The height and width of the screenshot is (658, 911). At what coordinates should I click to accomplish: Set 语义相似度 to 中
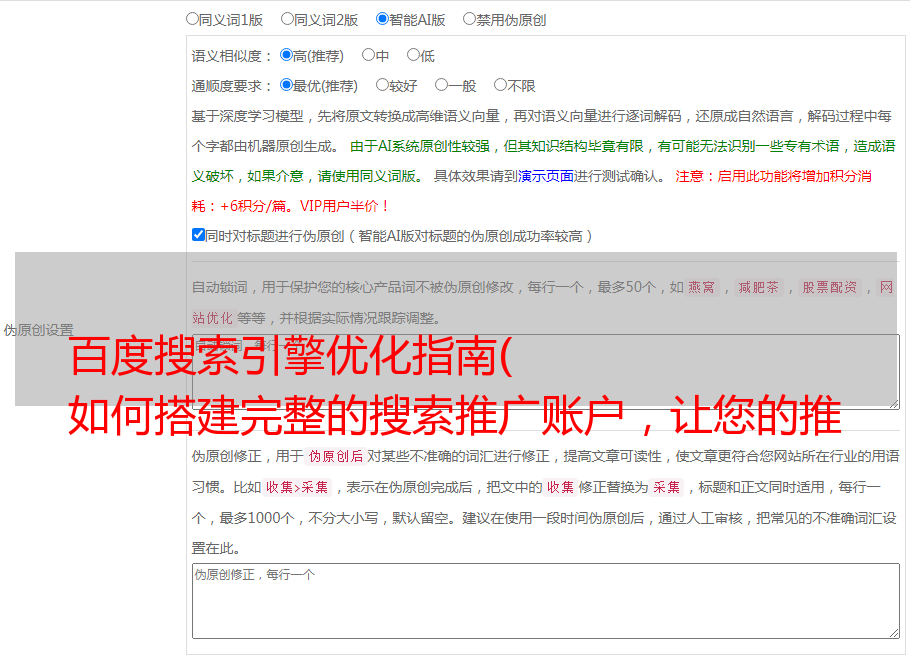pyautogui.click(x=368, y=55)
